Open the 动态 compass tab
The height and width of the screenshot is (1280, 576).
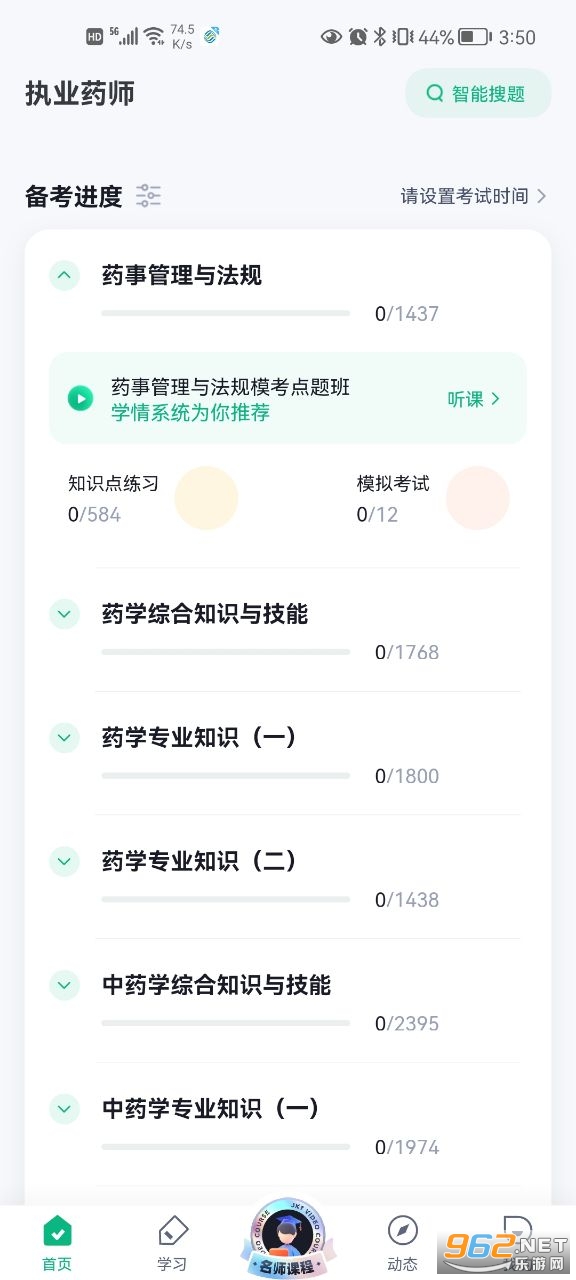[403, 1243]
